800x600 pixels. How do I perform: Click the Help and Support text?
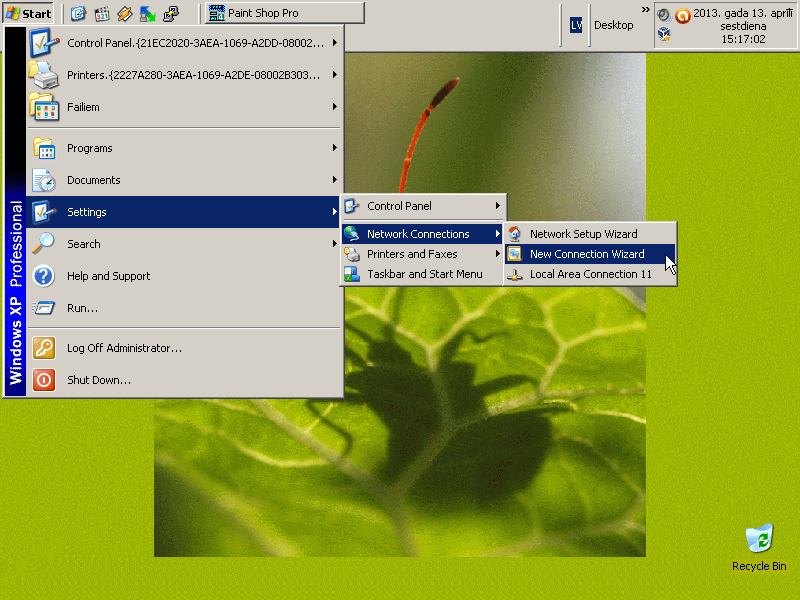click(109, 276)
